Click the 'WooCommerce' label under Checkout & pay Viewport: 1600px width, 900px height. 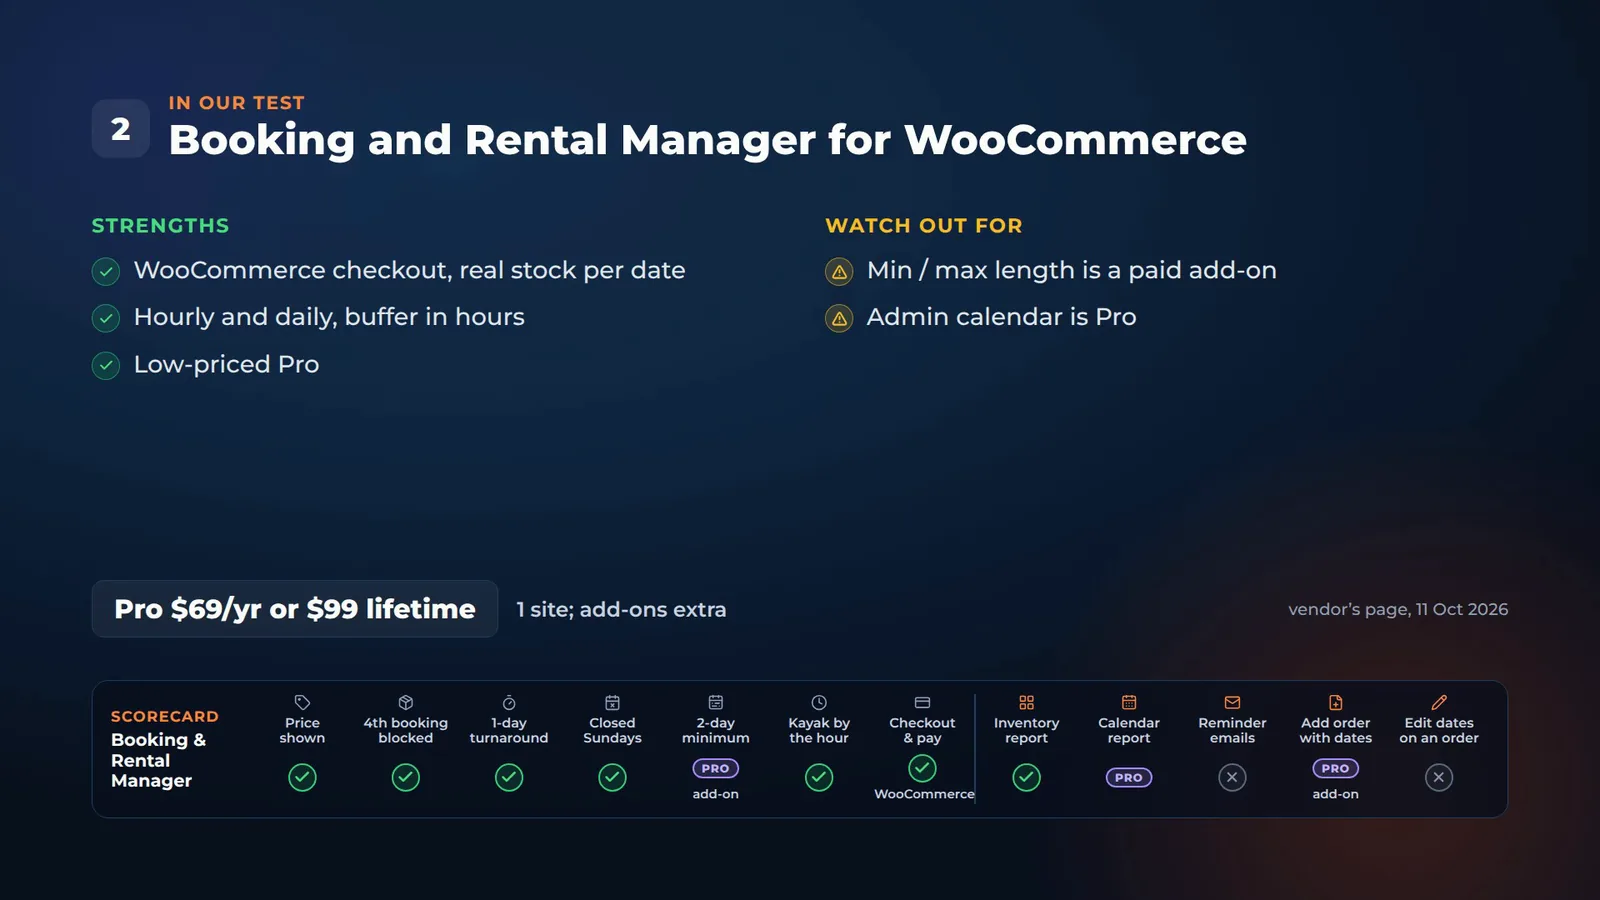(x=924, y=794)
